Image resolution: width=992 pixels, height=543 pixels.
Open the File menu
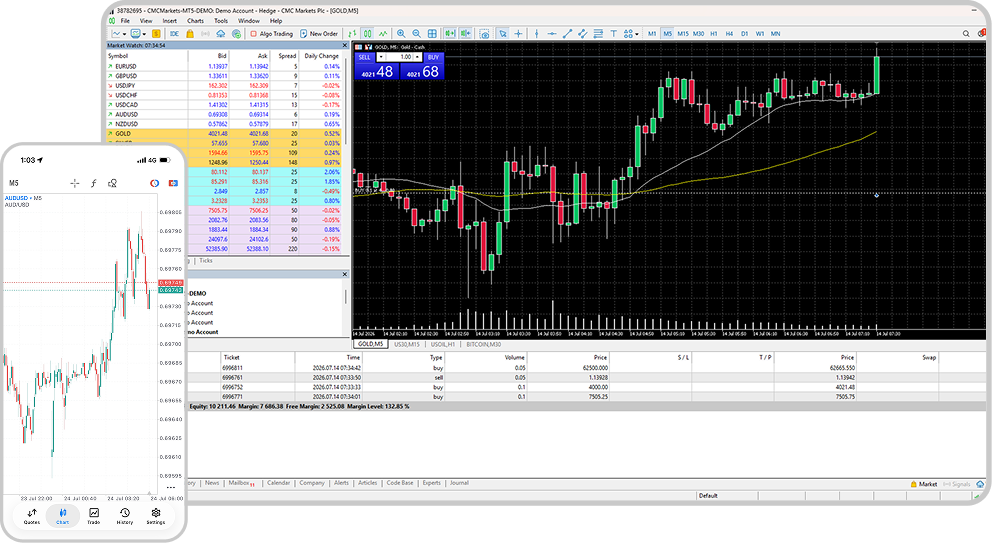[x=125, y=21]
